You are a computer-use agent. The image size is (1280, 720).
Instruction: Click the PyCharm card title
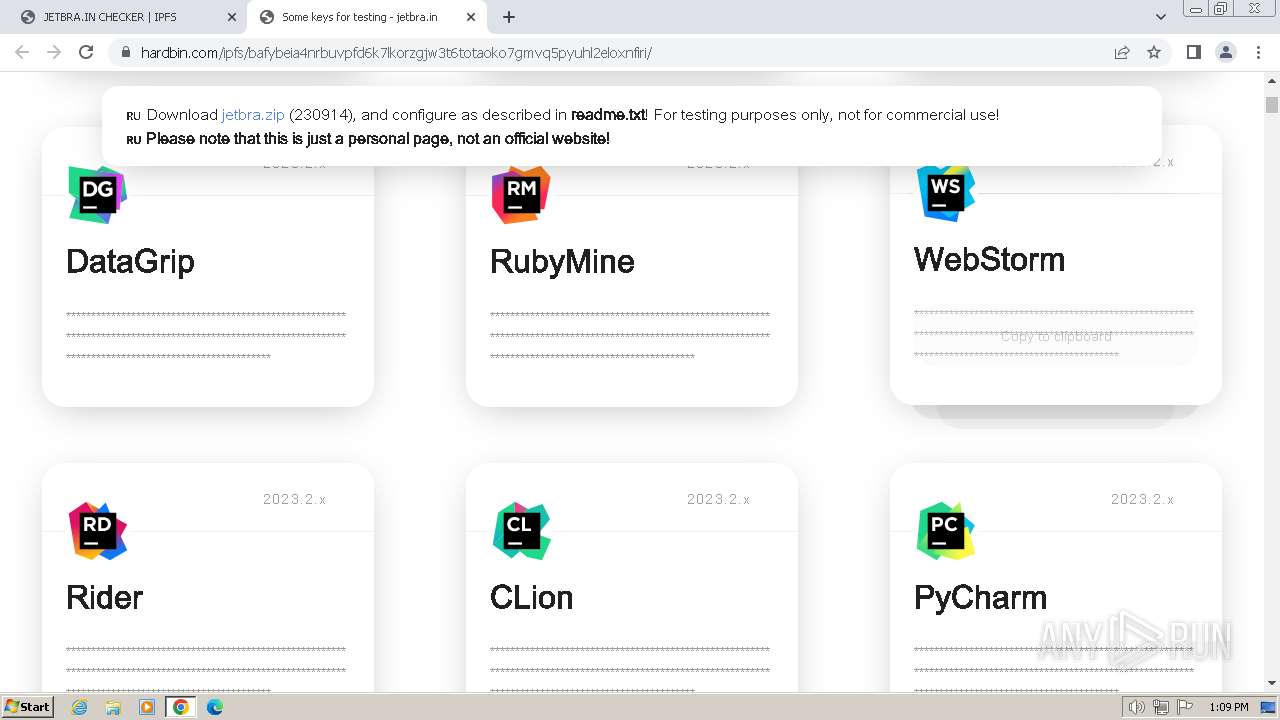[x=980, y=598]
